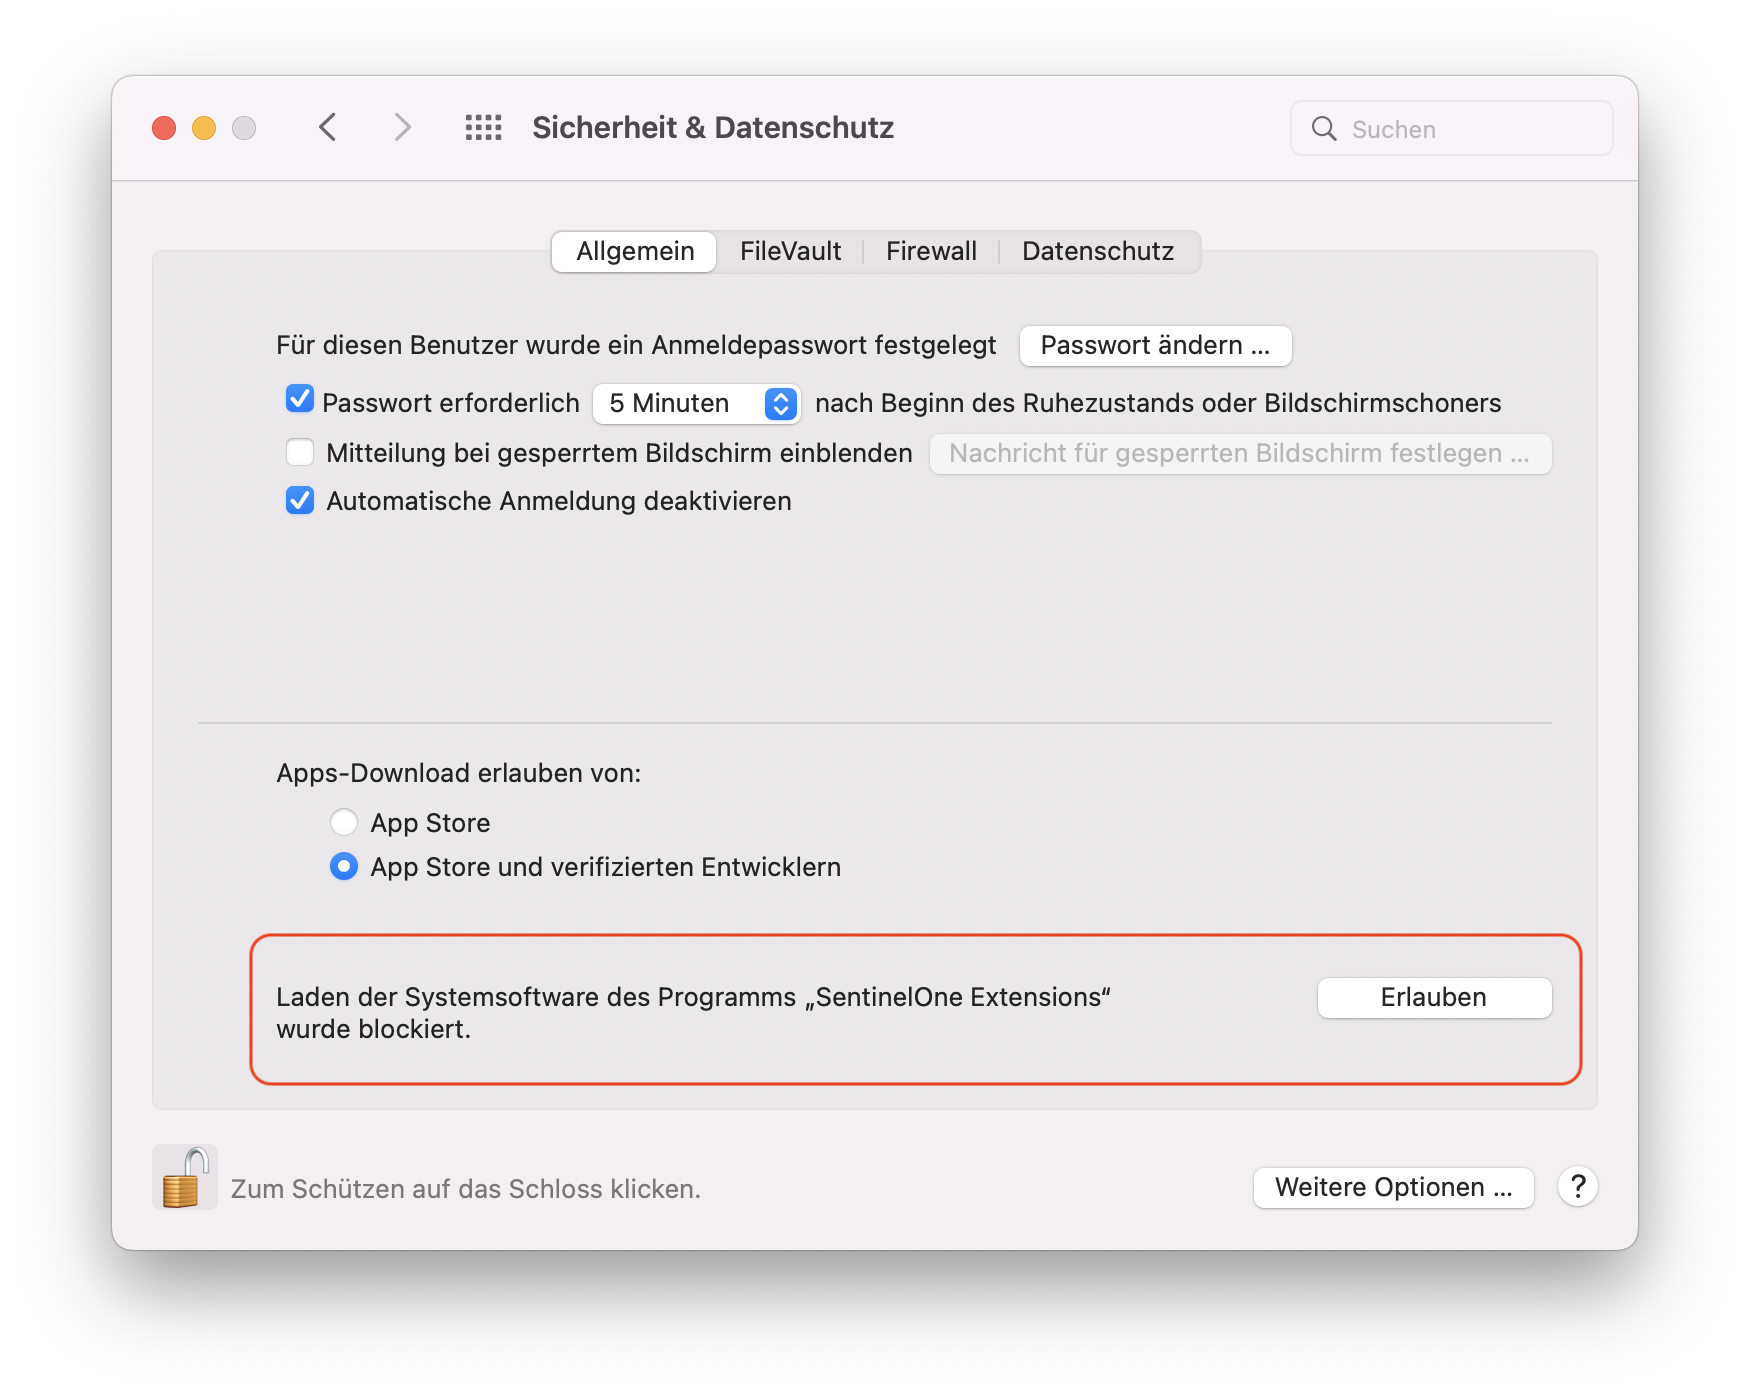Click the back navigation arrow
The image size is (1750, 1398).
(x=328, y=128)
